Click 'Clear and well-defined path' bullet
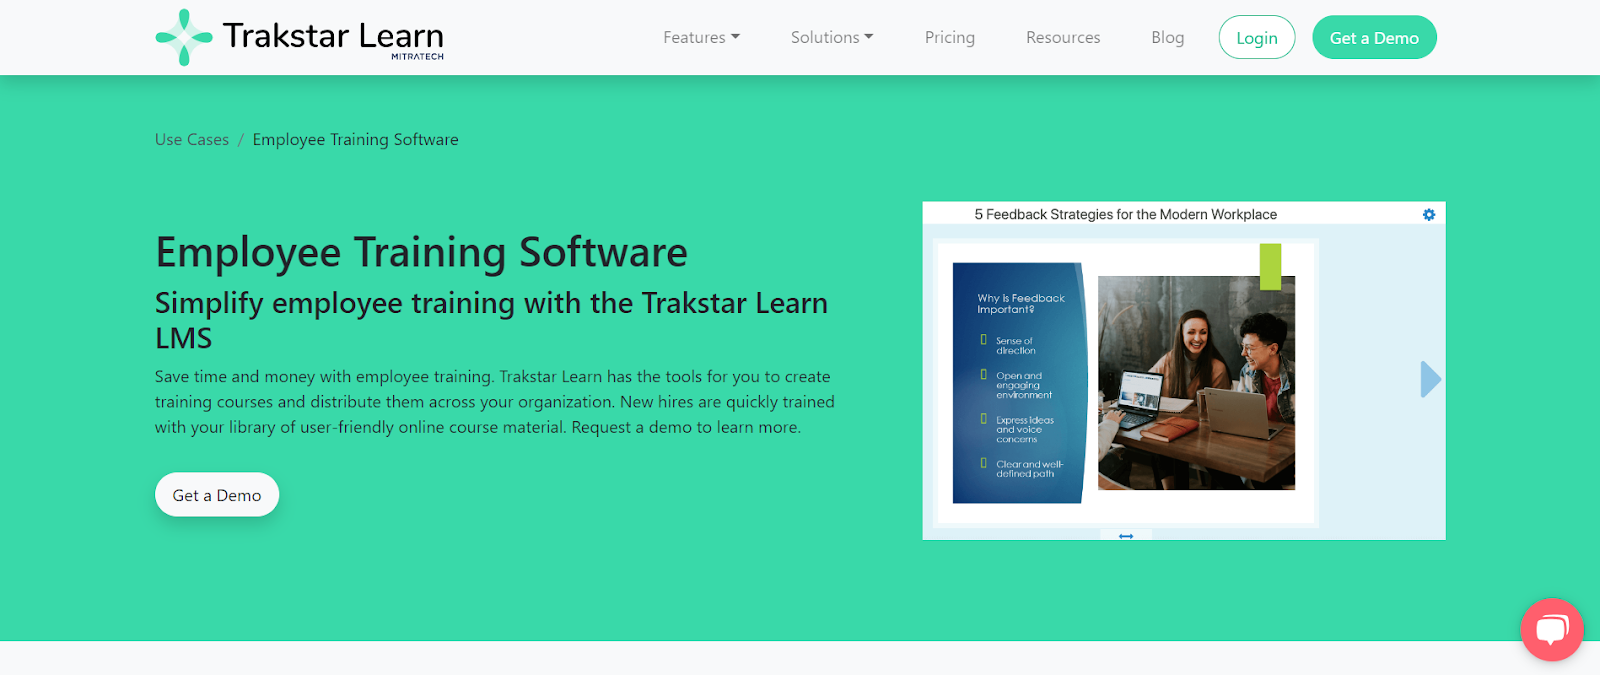The height and width of the screenshot is (675, 1600). click(1029, 468)
